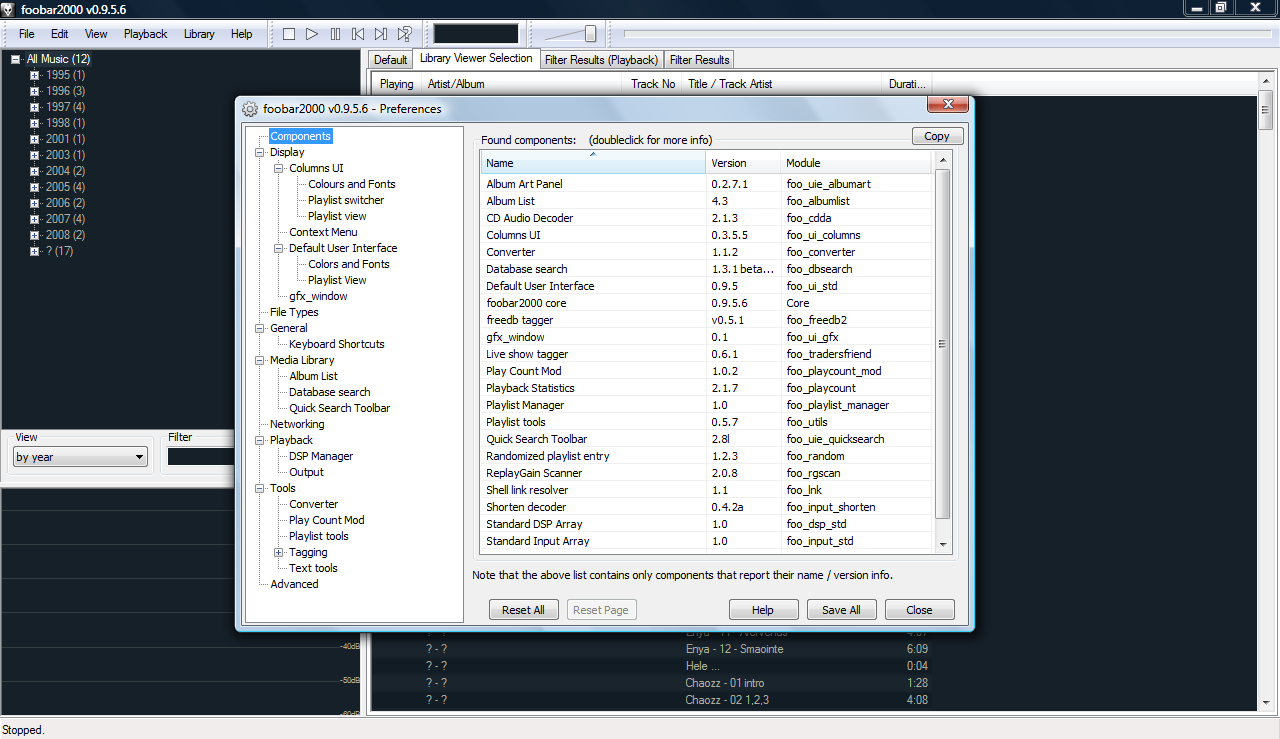Click the random playback button
This screenshot has height=739, width=1280.
pos(405,34)
